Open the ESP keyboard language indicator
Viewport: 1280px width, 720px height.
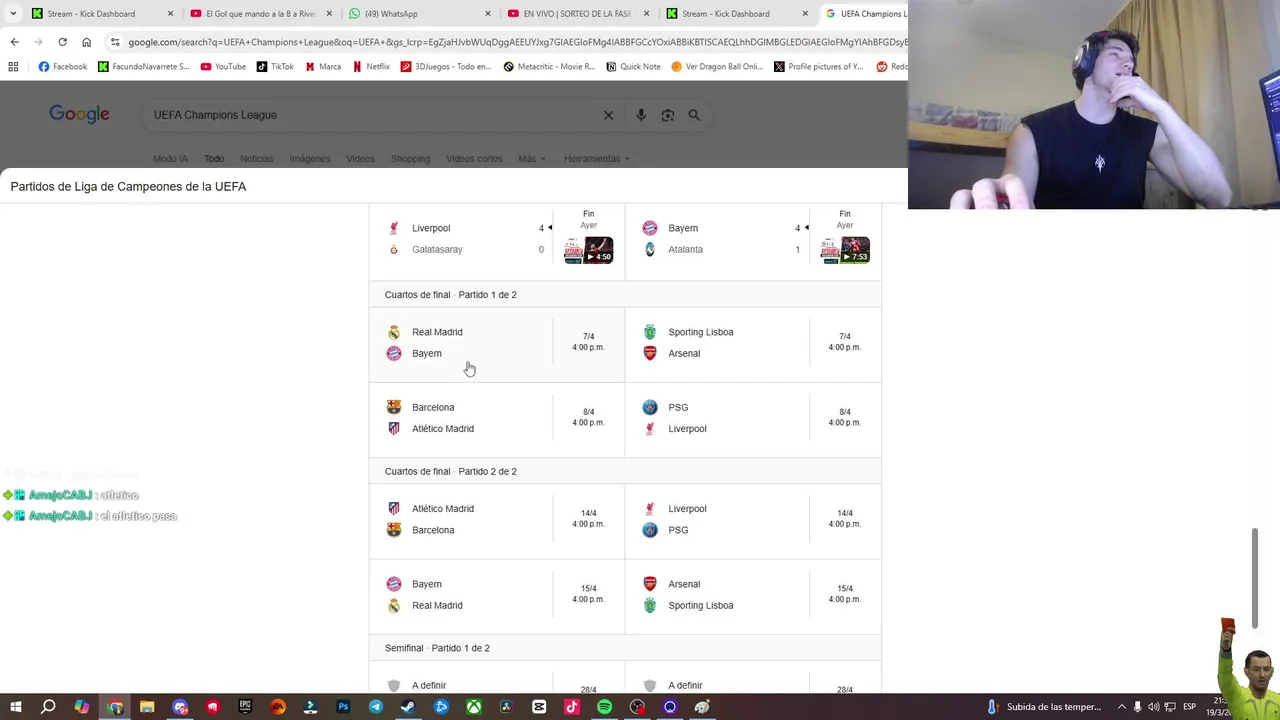[x=1189, y=707]
